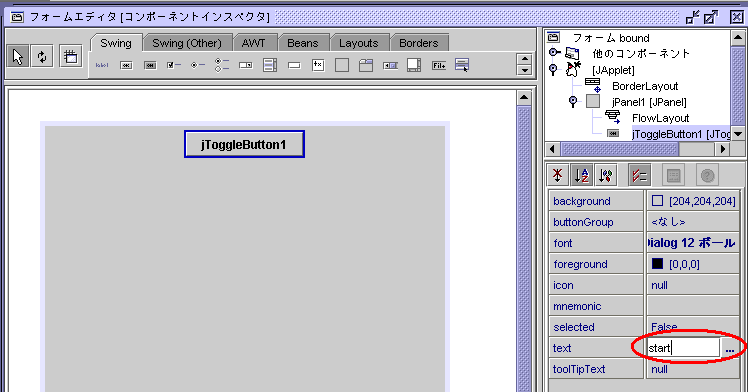This screenshot has width=748, height=392.
Task: Click the grayed-out help question mark button
Action: (x=707, y=175)
